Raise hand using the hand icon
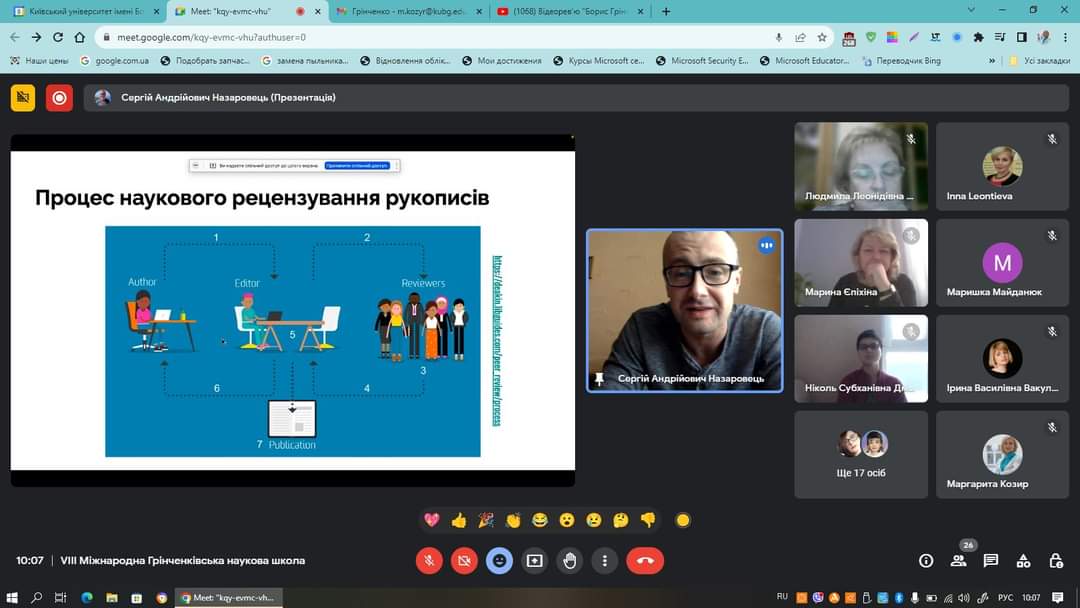Image resolution: width=1080 pixels, height=608 pixels. [570, 561]
